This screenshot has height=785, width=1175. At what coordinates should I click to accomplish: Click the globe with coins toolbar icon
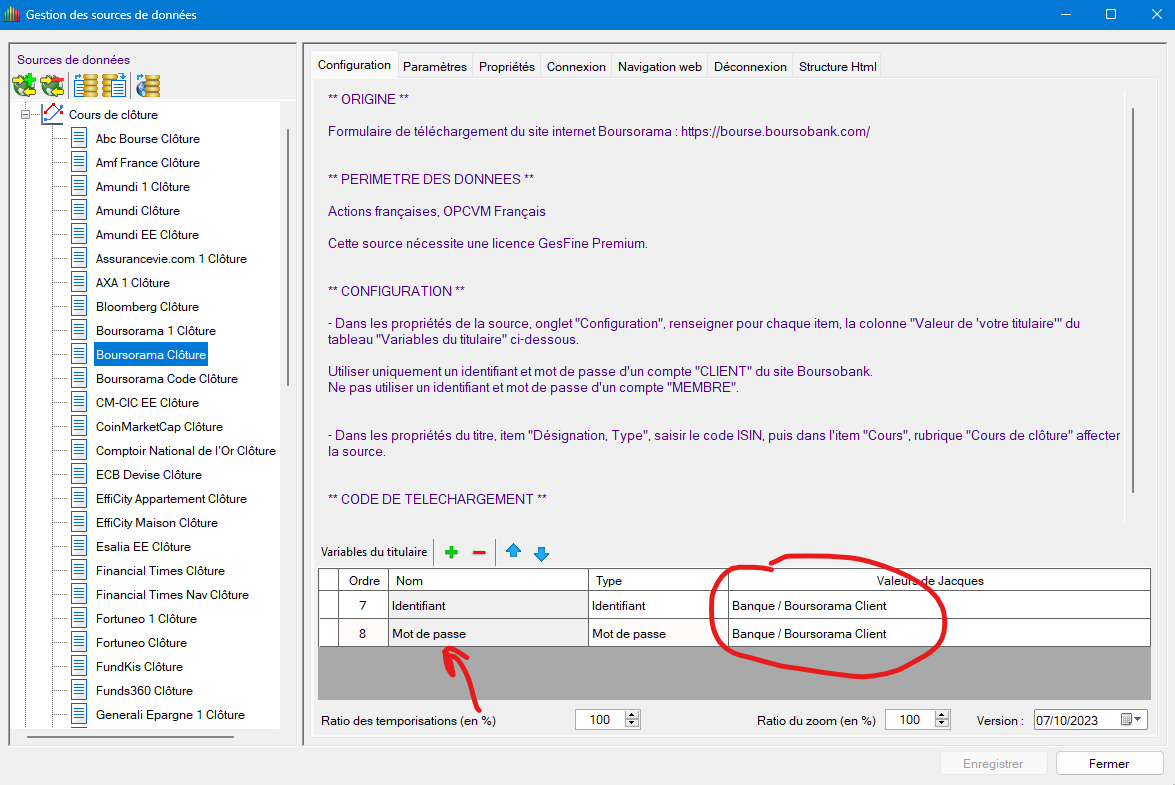coord(148,86)
